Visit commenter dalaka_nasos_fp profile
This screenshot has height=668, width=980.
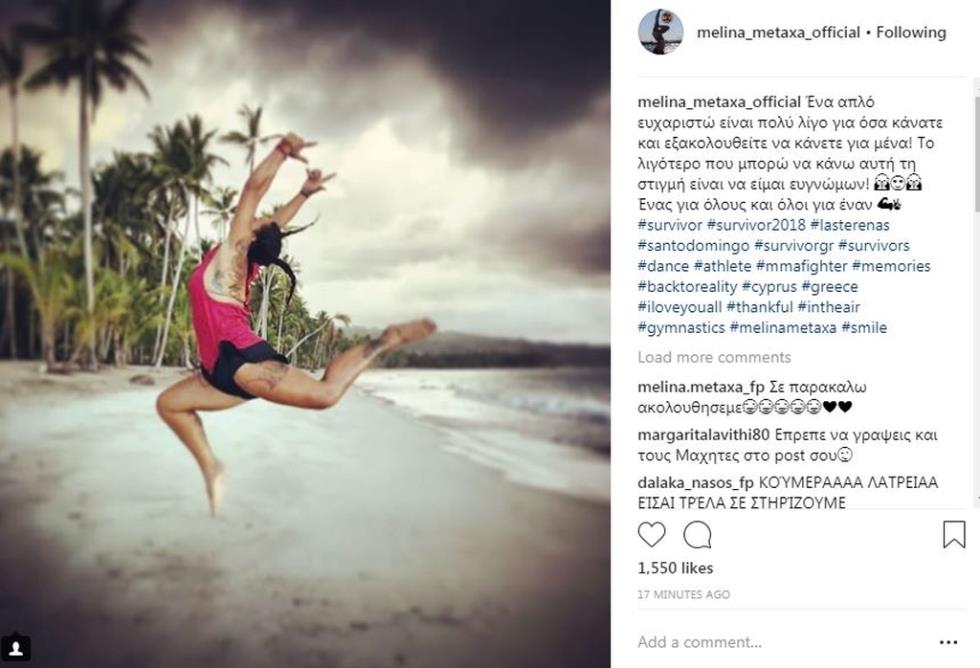(696, 482)
